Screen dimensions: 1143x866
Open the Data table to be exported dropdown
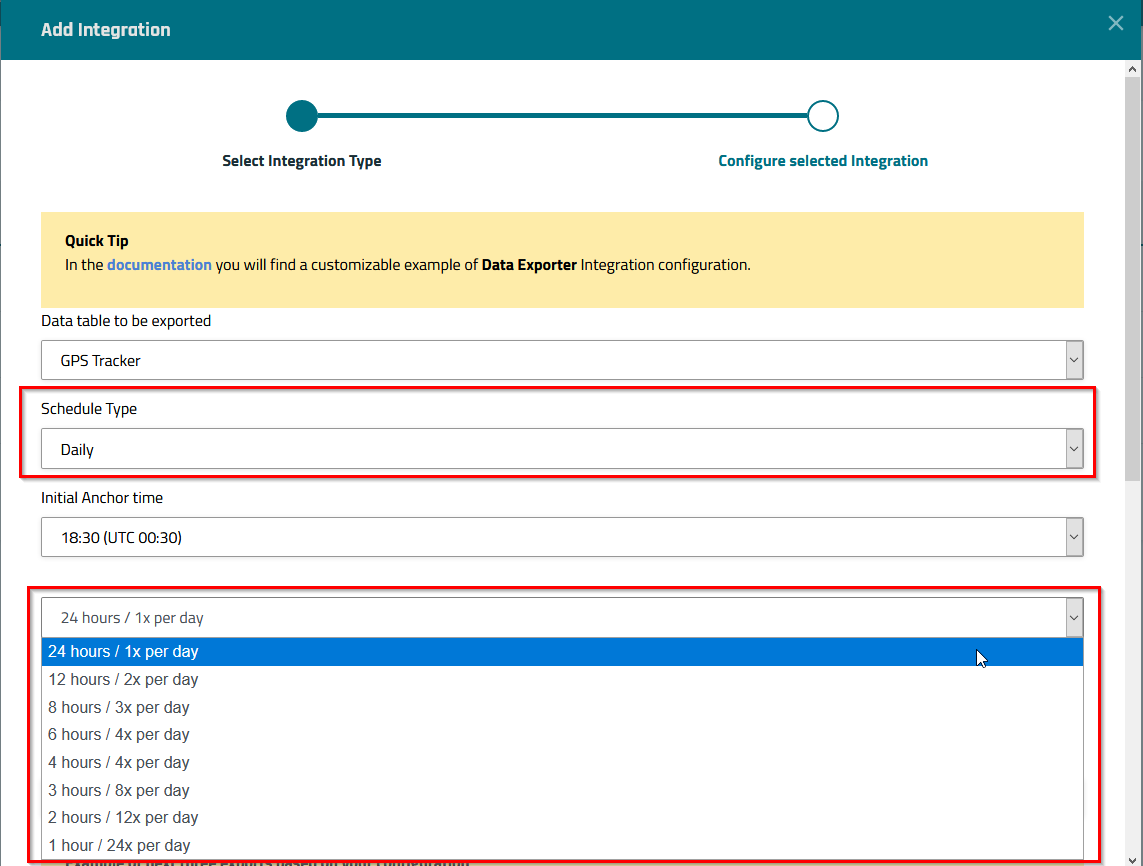pos(561,360)
